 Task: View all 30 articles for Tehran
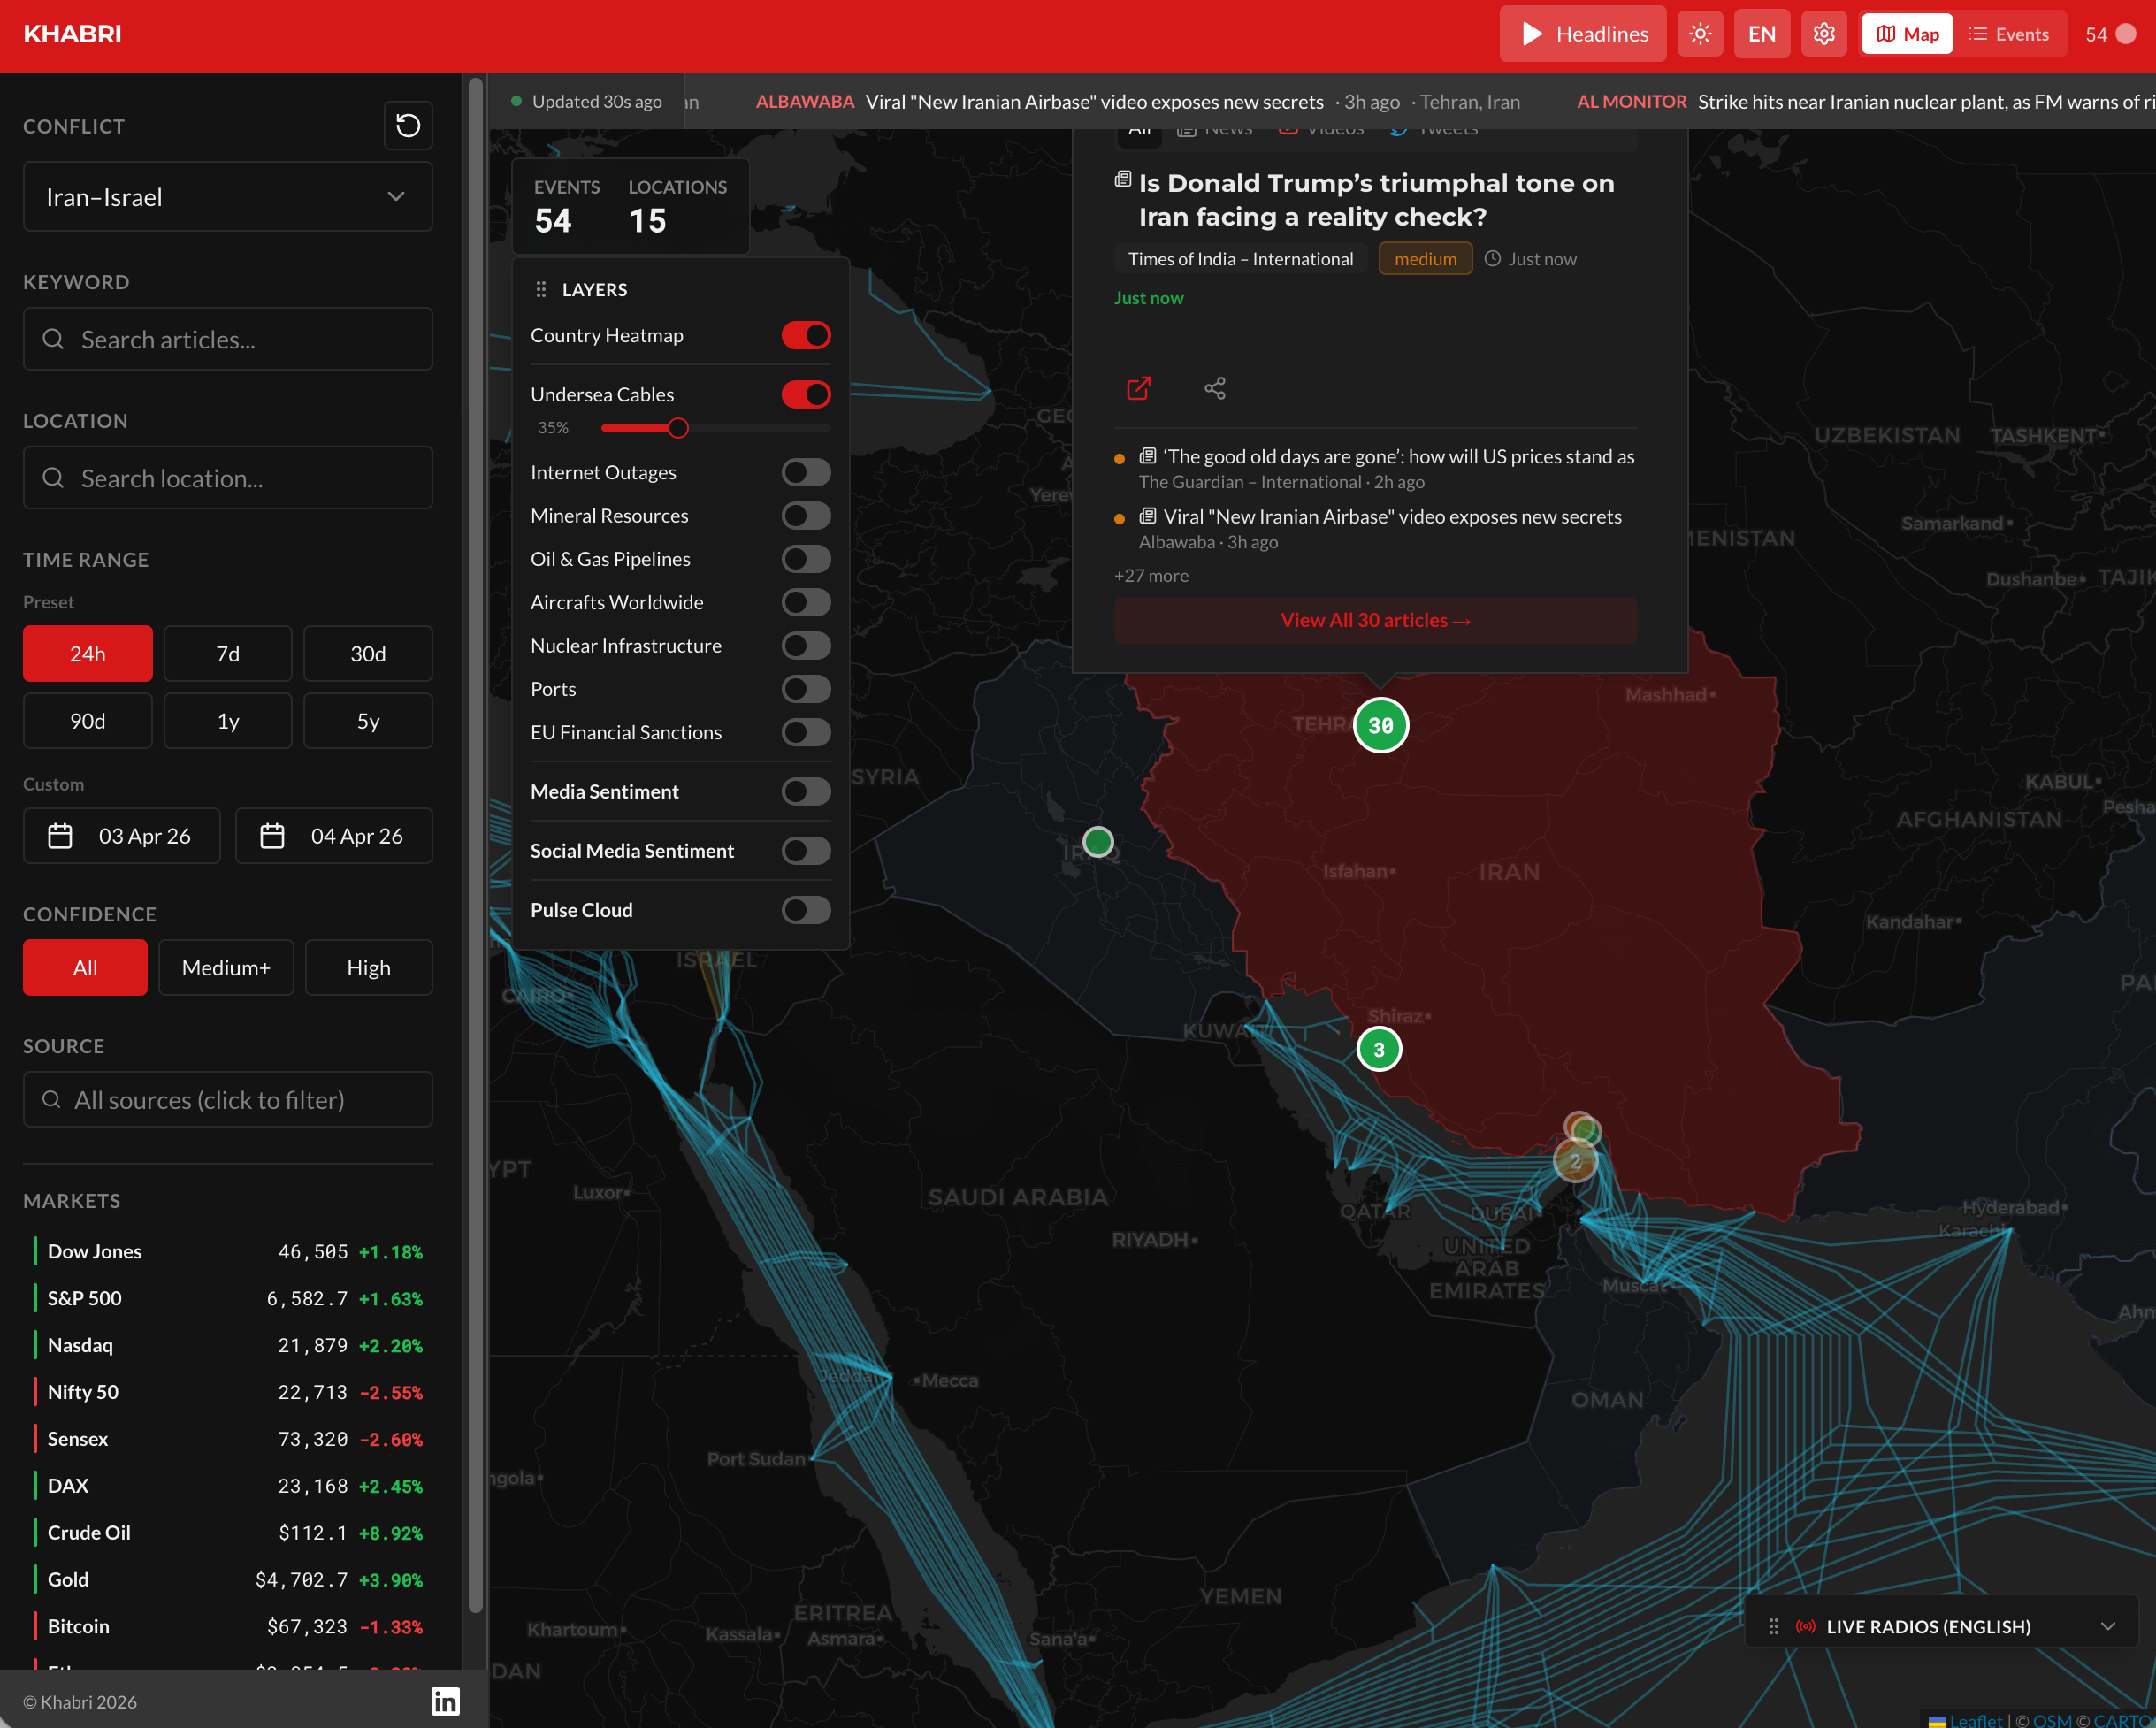1375,620
